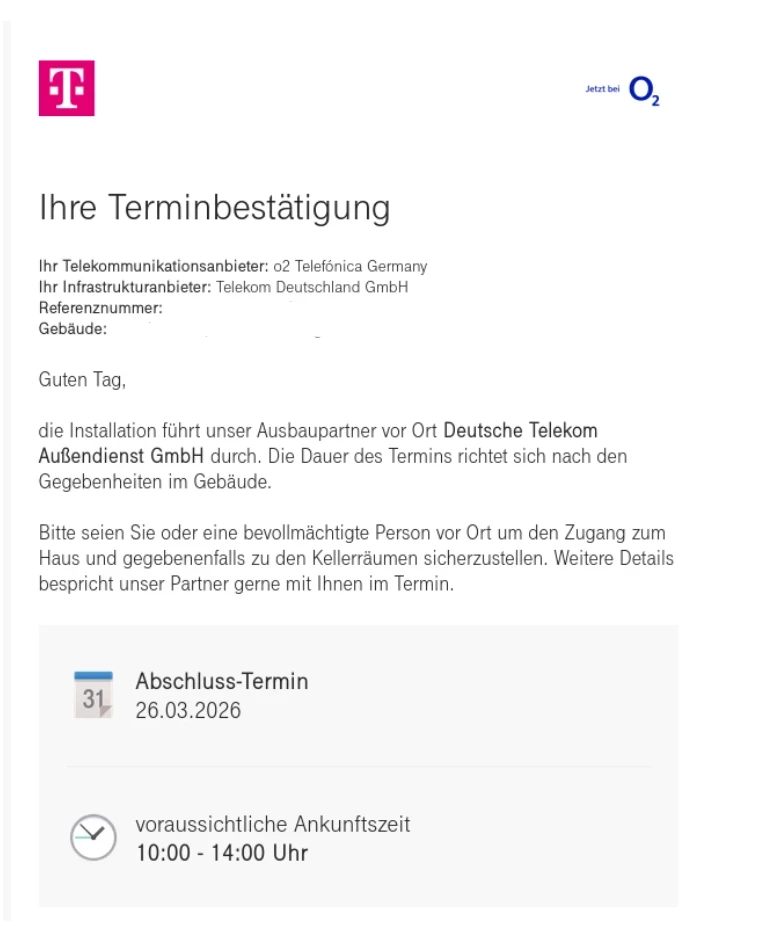Click the time range 10:00 - 14:00 Uhr
Viewport: 769px width, 943px height.
tap(222, 853)
